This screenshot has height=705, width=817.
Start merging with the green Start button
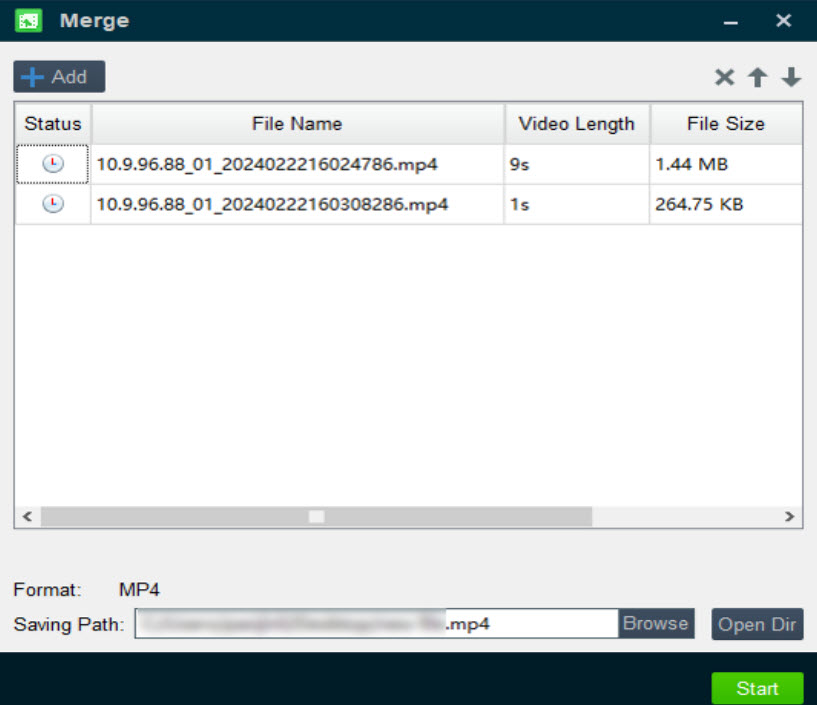[x=757, y=689]
